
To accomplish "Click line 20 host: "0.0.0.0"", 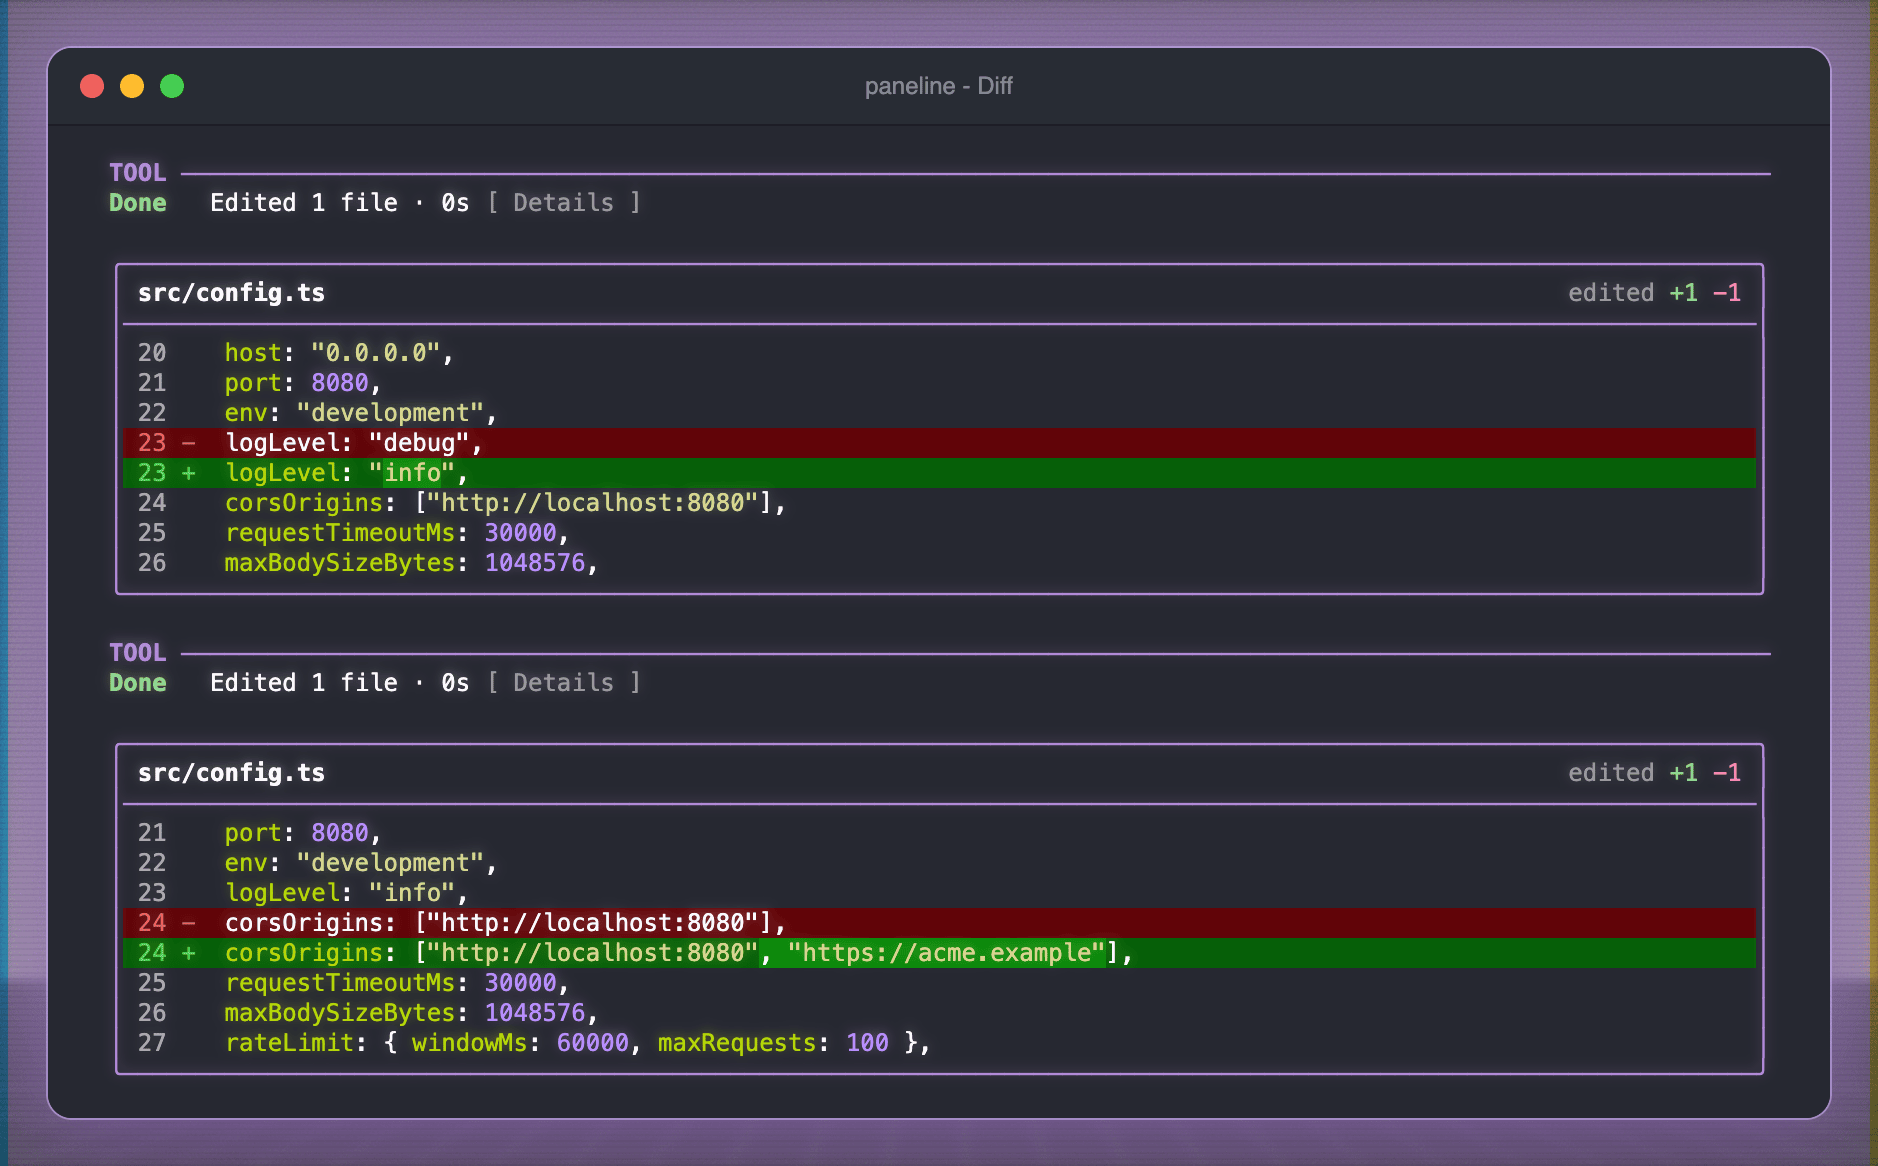I will point(939,353).
